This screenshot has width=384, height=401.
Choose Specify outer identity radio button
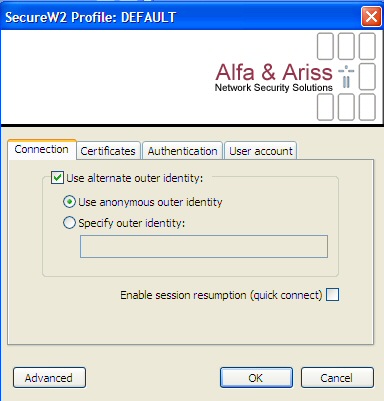pyautogui.click(x=69, y=223)
